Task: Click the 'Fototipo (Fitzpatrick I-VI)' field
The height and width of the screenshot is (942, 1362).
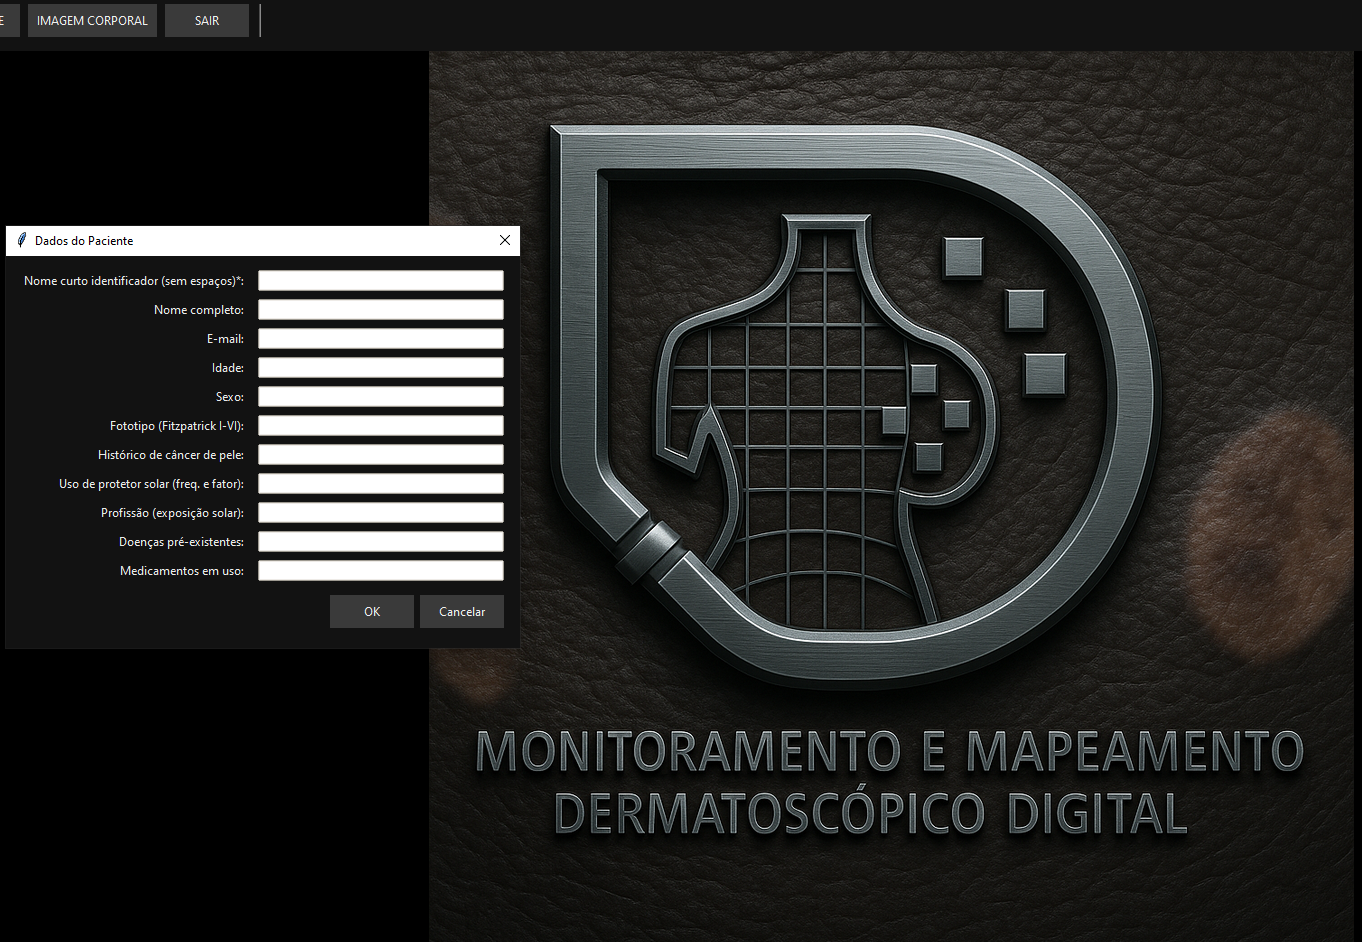Action: coord(380,425)
